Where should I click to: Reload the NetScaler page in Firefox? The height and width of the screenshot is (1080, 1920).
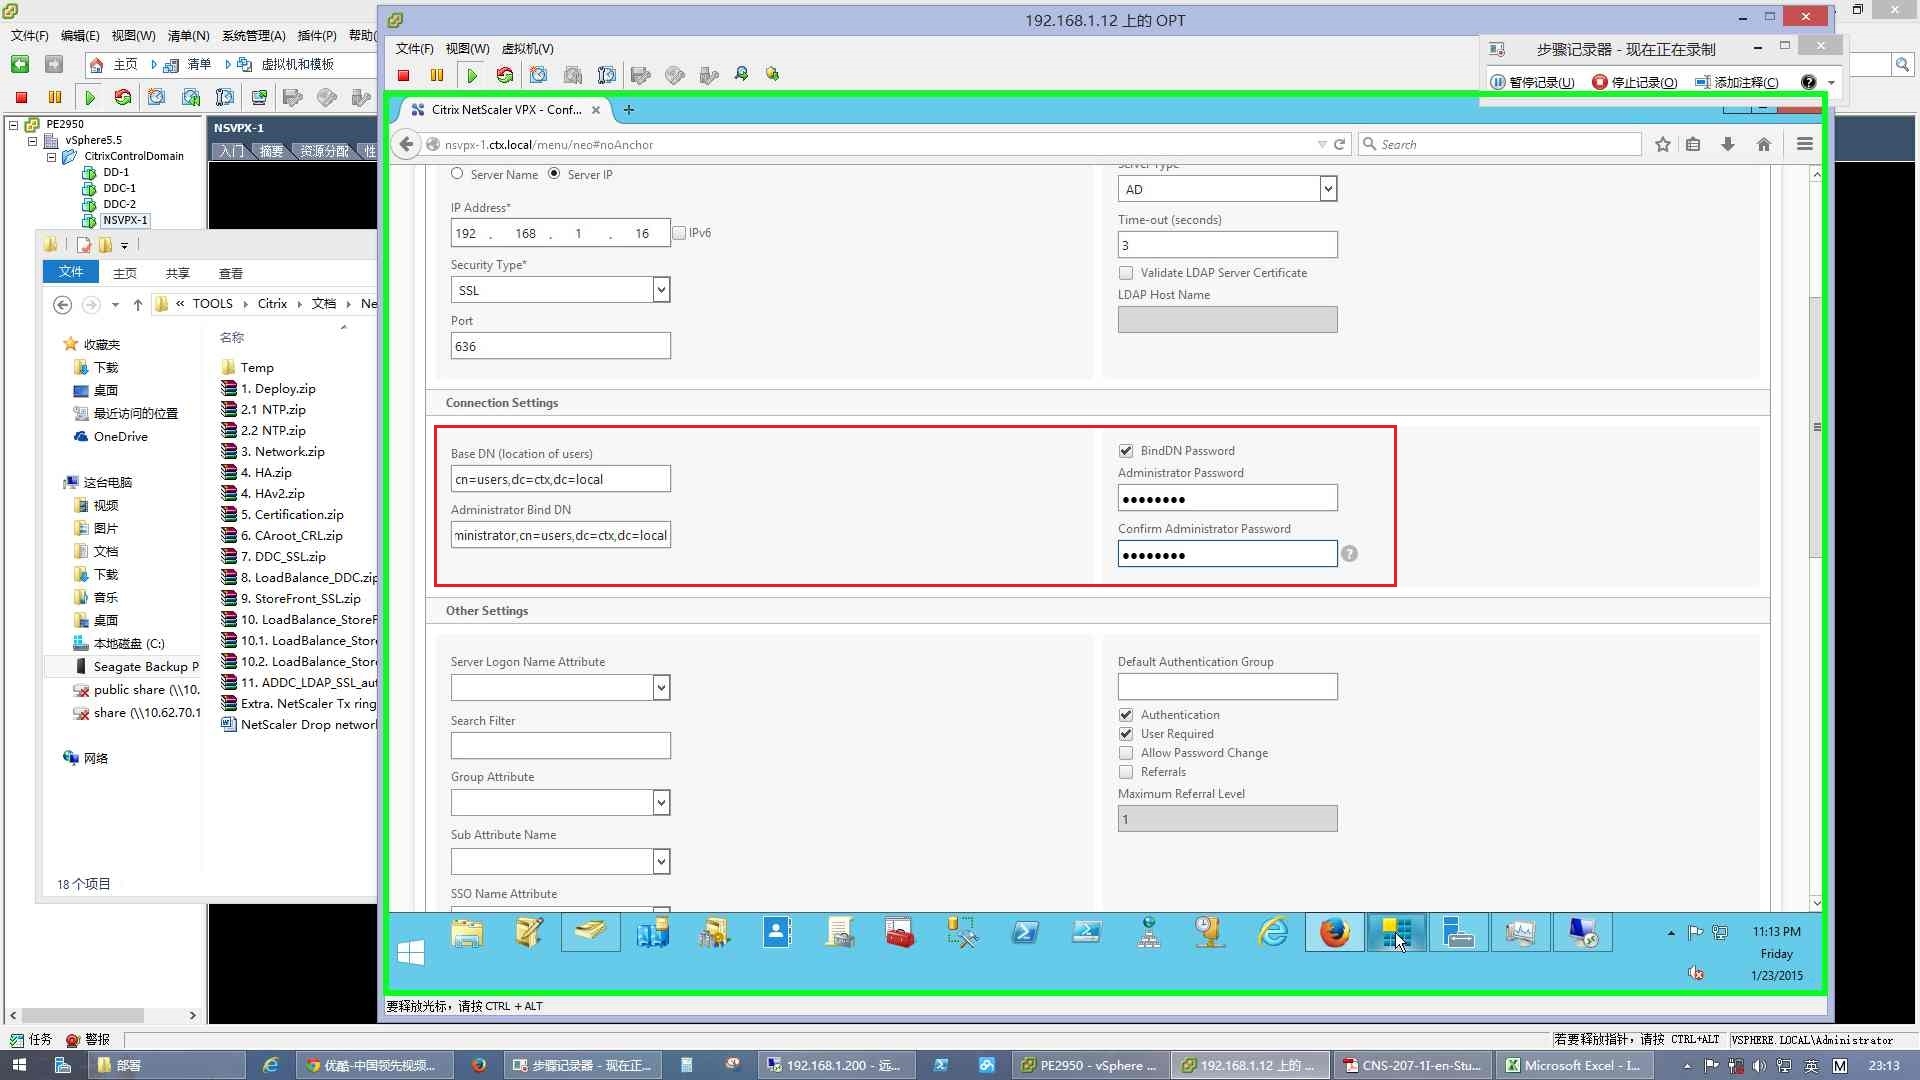pos(1340,144)
